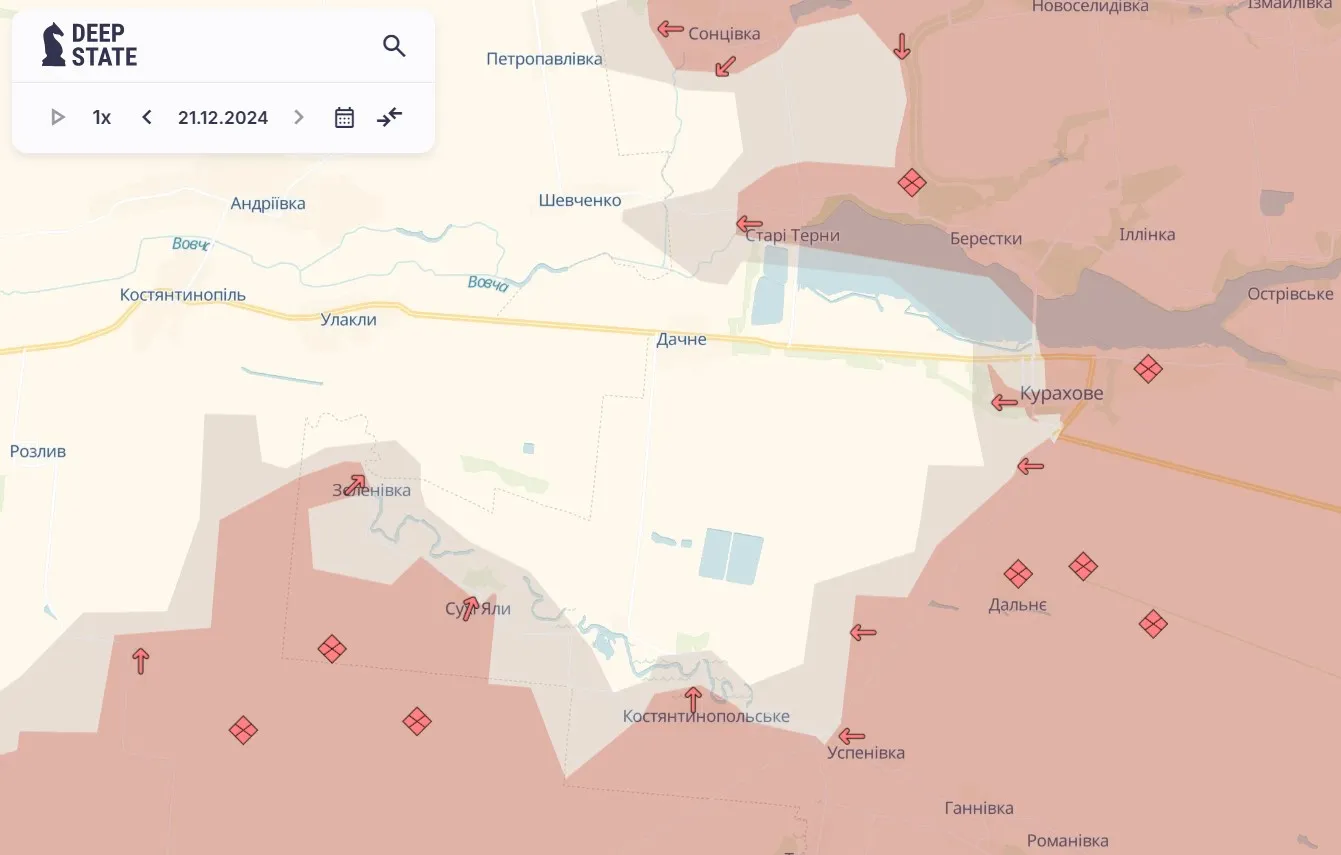This screenshot has width=1341, height=855.
Task: Click the Zelenivka settlement label
Action: pos(369,490)
